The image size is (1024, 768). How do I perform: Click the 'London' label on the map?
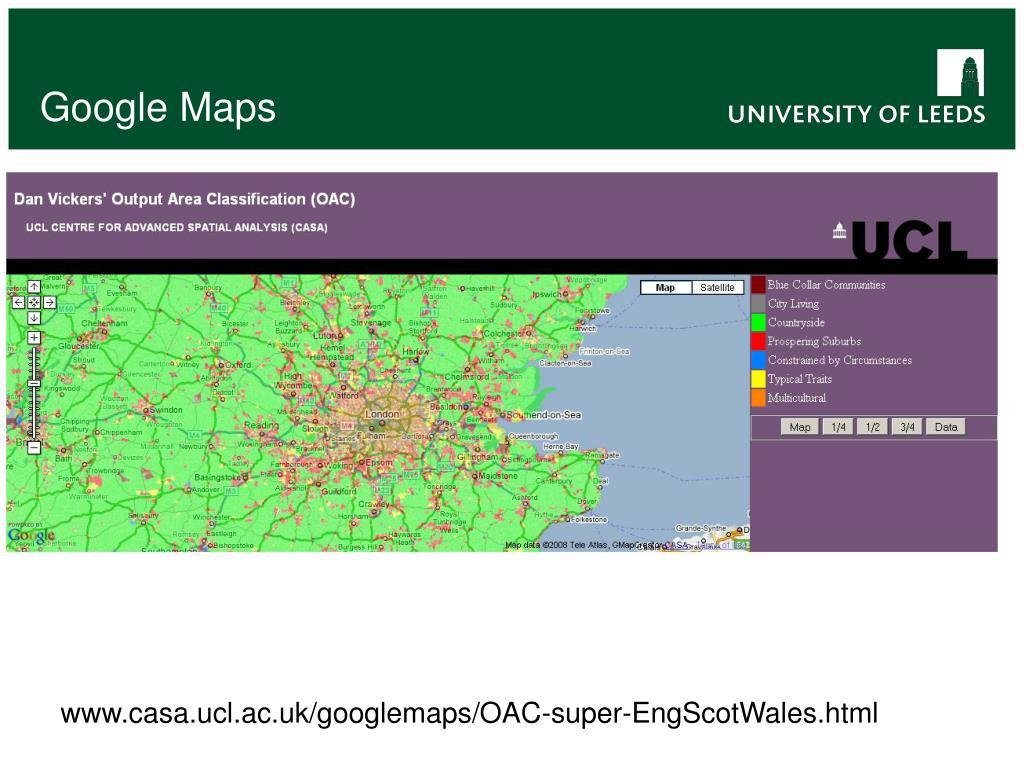[x=382, y=414]
